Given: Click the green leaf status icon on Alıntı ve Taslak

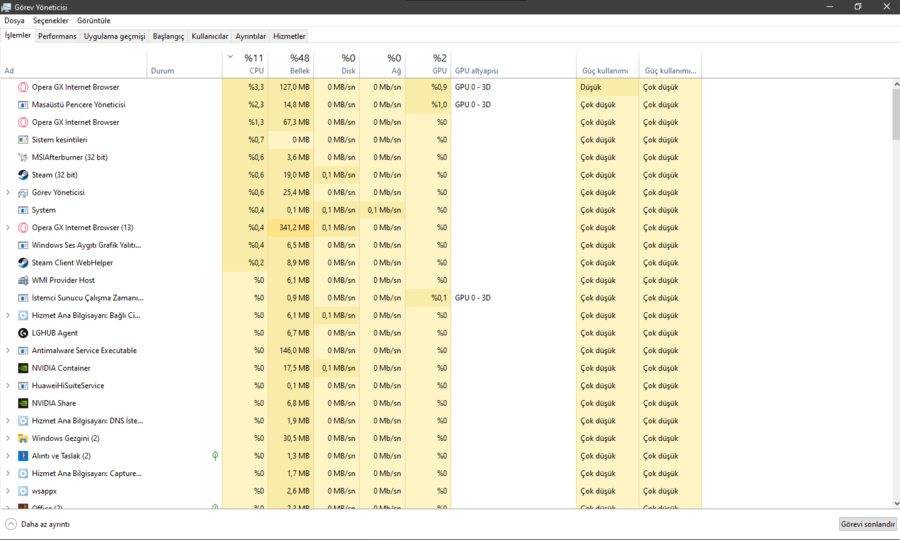Looking at the screenshot, I should pos(215,456).
